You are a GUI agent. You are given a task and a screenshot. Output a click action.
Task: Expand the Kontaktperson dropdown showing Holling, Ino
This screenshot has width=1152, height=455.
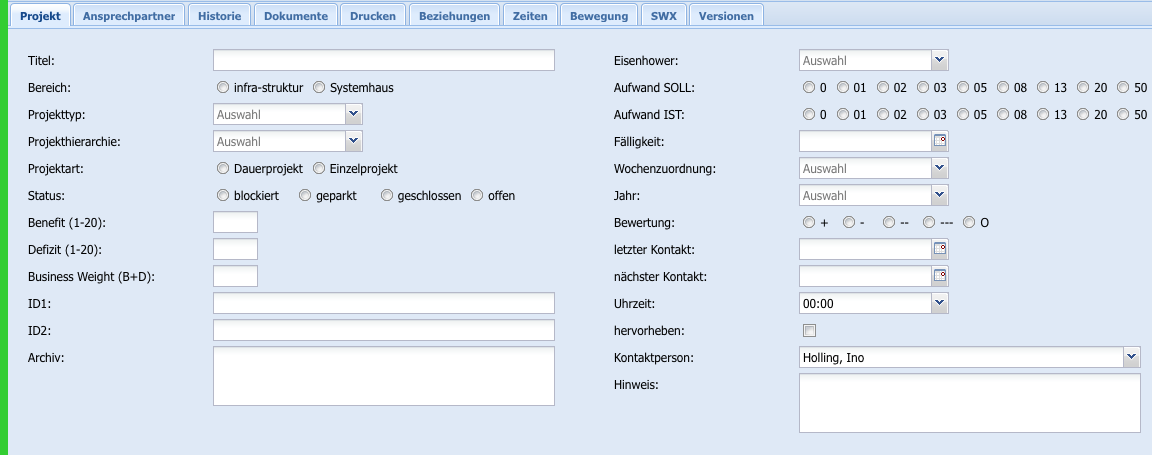(1131, 357)
